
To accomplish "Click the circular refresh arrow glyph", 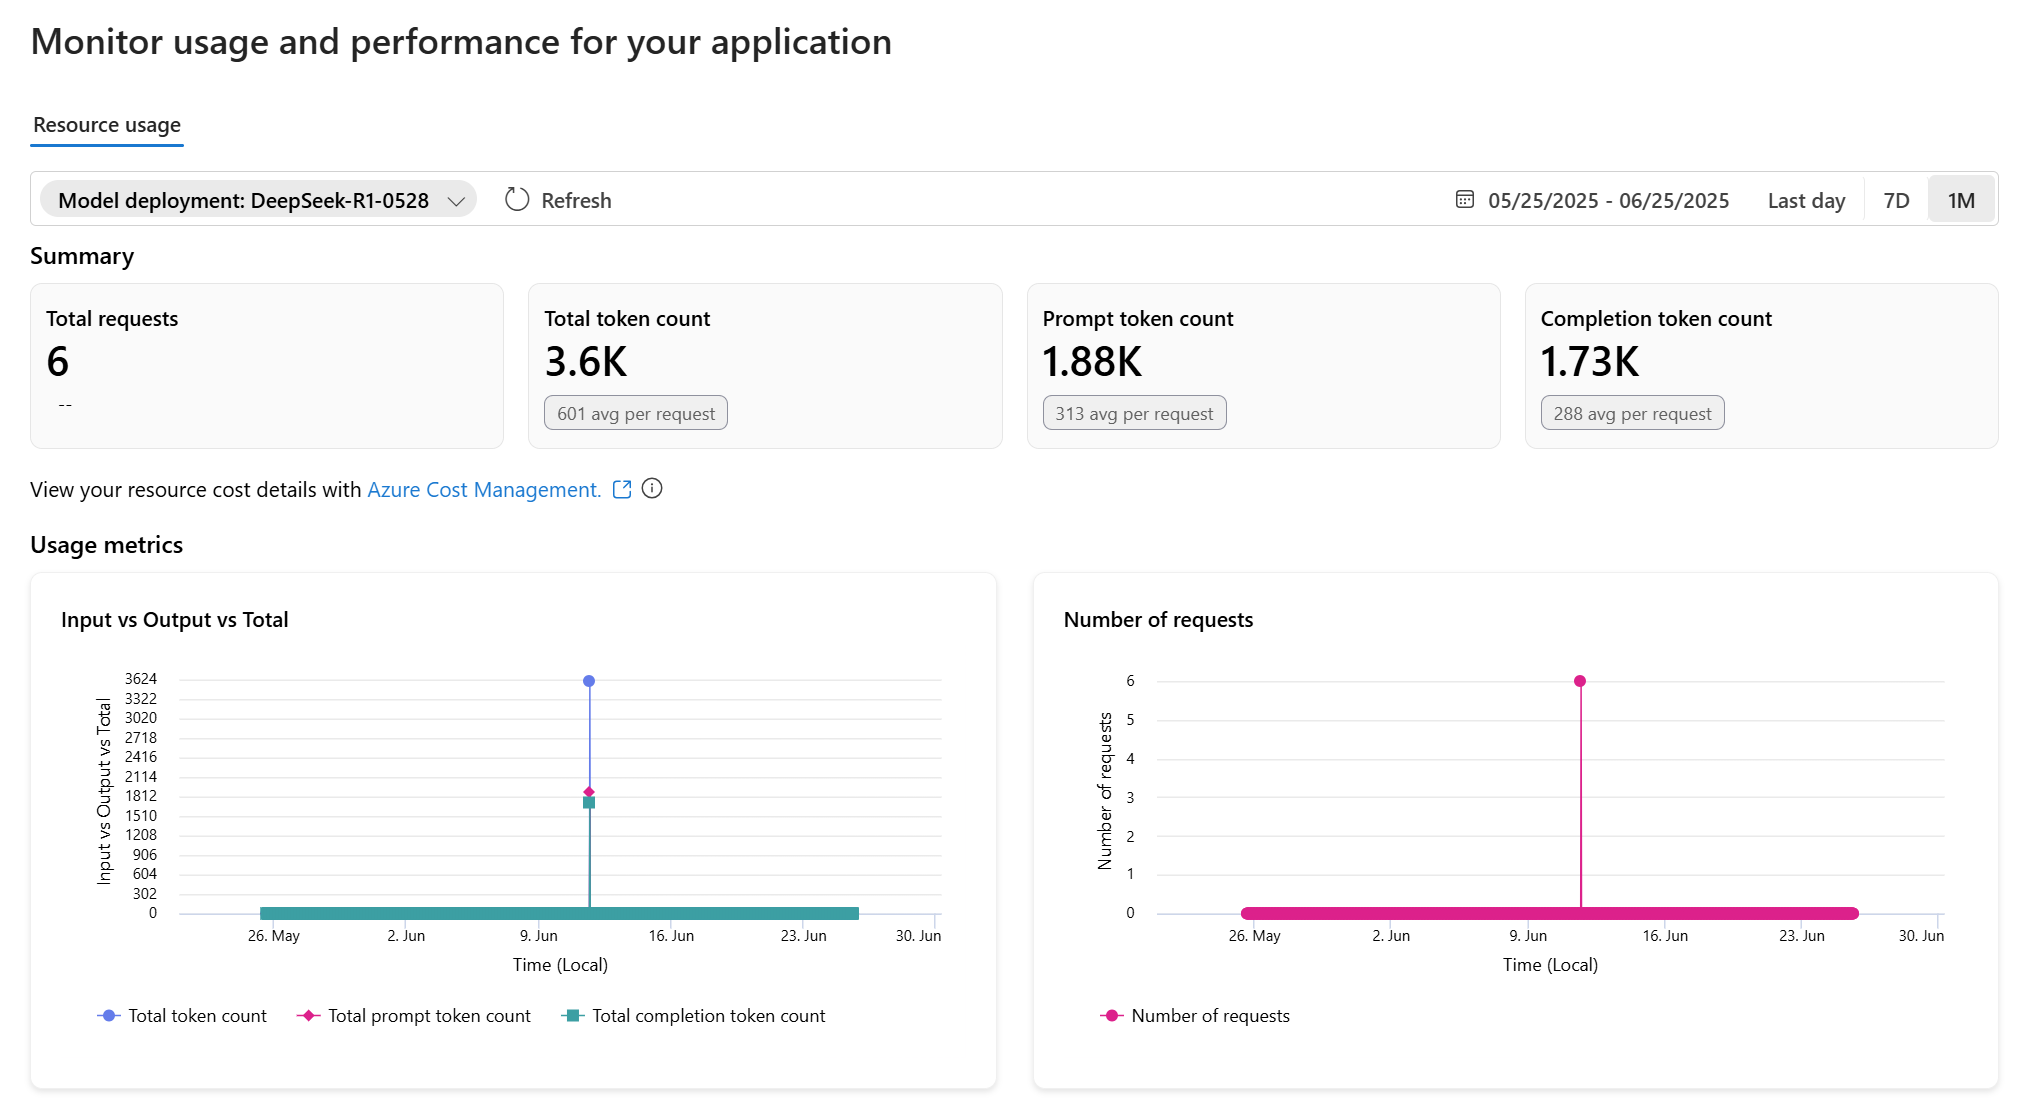I will pyautogui.click(x=516, y=199).
